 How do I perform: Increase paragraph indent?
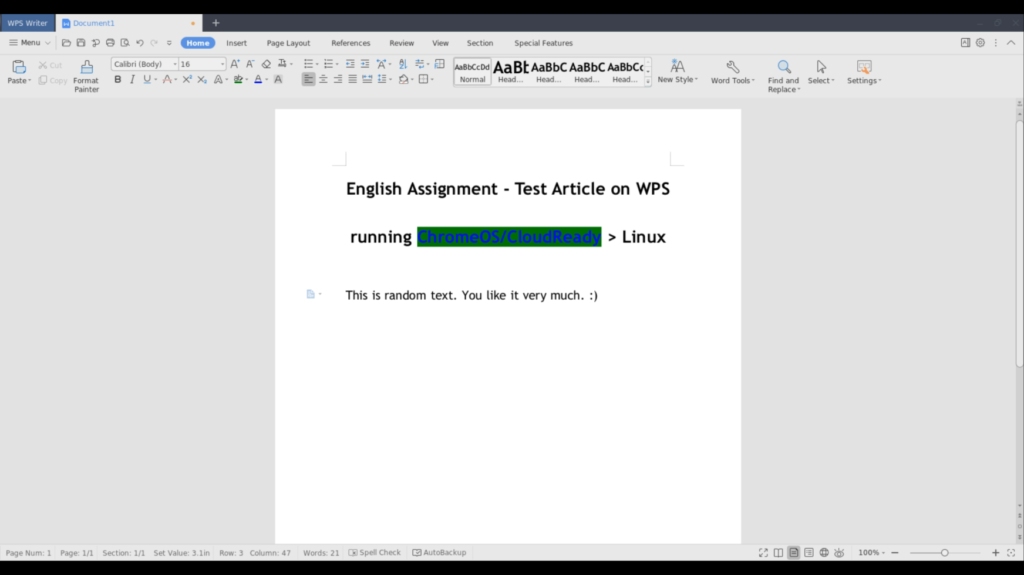pos(365,64)
